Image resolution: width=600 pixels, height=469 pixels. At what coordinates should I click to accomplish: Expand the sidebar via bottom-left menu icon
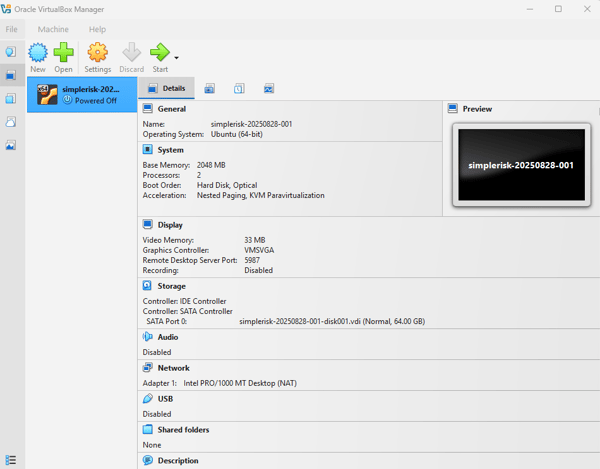(11, 459)
